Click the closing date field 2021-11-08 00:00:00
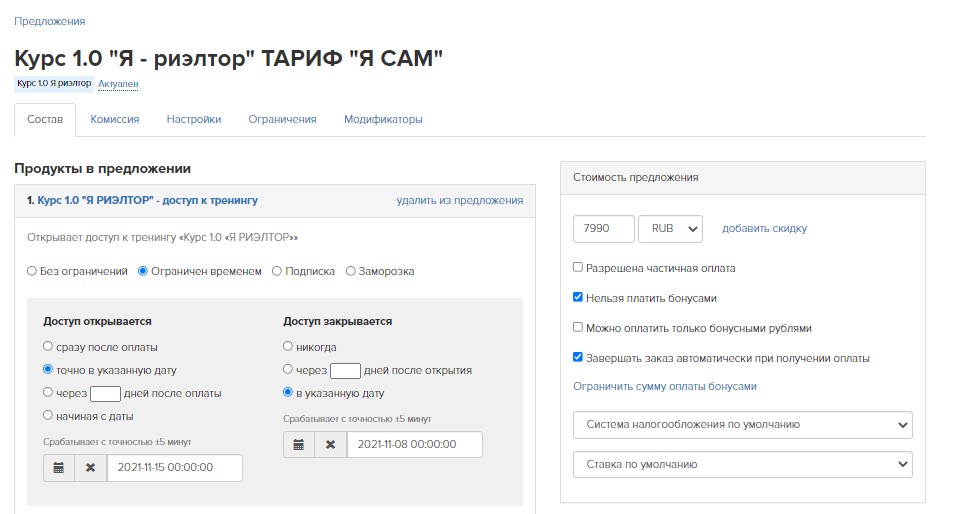 point(415,445)
